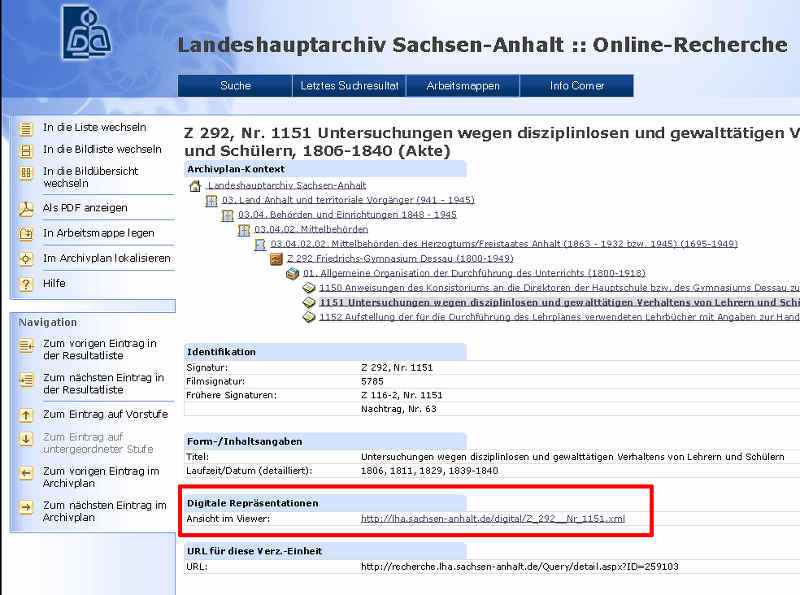
Task: Click the tree icon beside '03. Land Anhalt'
Action: (x=211, y=201)
